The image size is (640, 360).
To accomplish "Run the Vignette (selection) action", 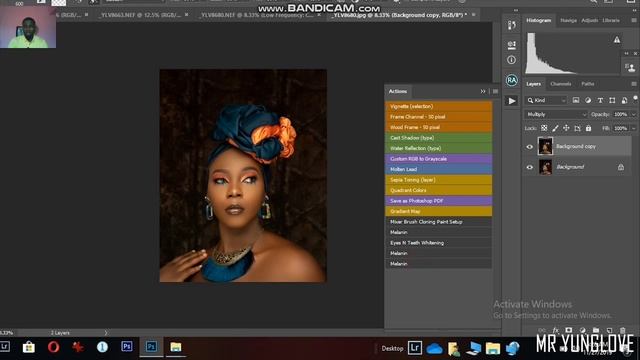I will [x=438, y=107].
